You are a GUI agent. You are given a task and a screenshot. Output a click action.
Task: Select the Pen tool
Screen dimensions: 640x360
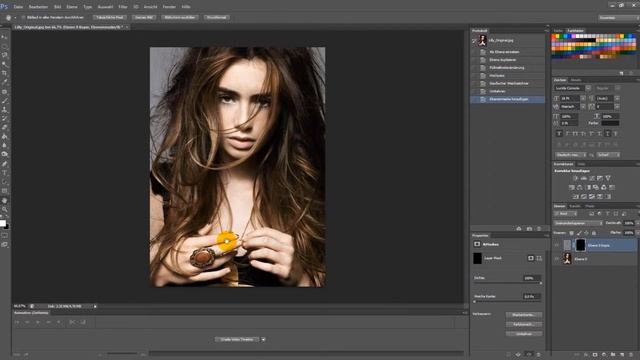point(4,164)
